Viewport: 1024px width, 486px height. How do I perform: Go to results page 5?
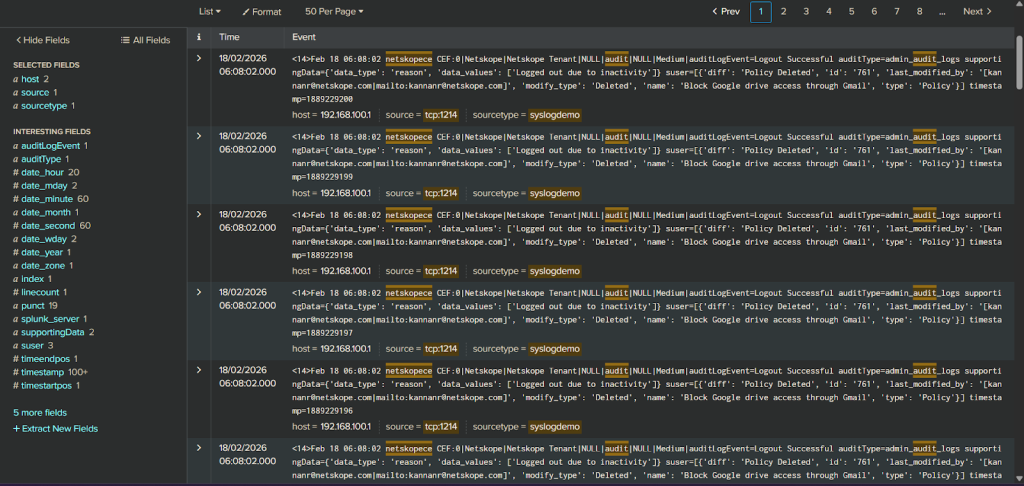coord(852,11)
